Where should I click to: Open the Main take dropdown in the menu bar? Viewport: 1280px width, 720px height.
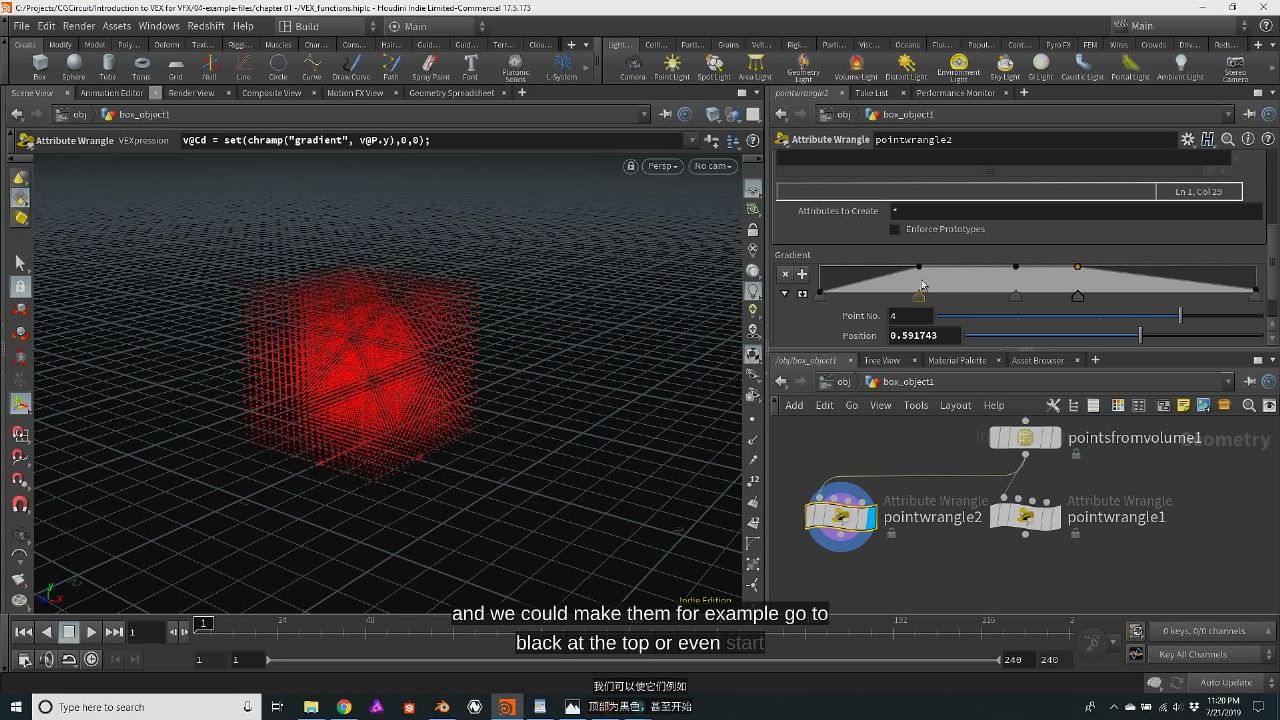(1178, 26)
